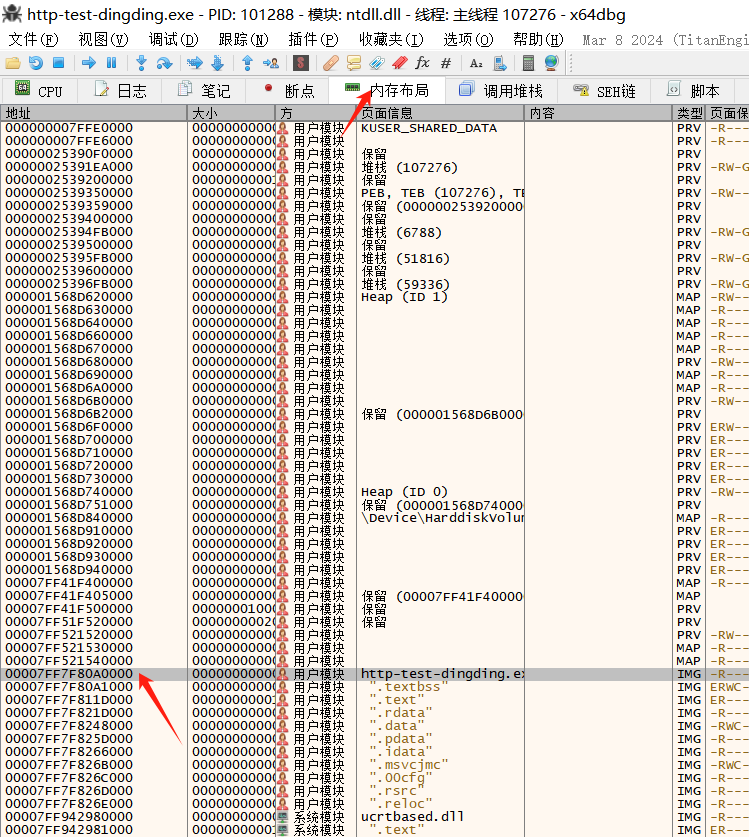Click the Trace into icon
This screenshot has height=837, width=749.
pyautogui.click(x=194, y=63)
